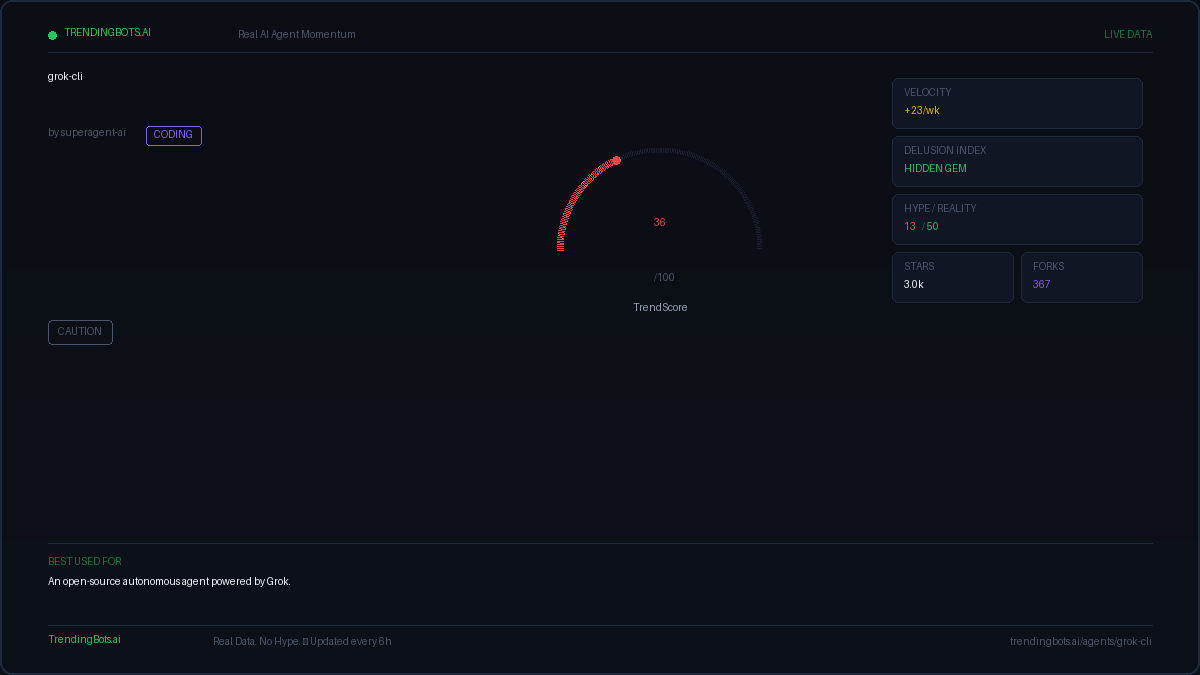Open the trendingbots.ai/agents/grok-cli URL

tap(1081, 642)
